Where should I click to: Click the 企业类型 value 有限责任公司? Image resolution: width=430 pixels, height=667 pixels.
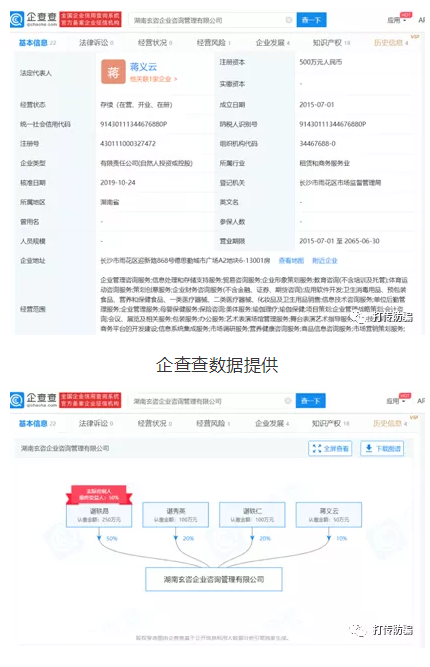146,163
